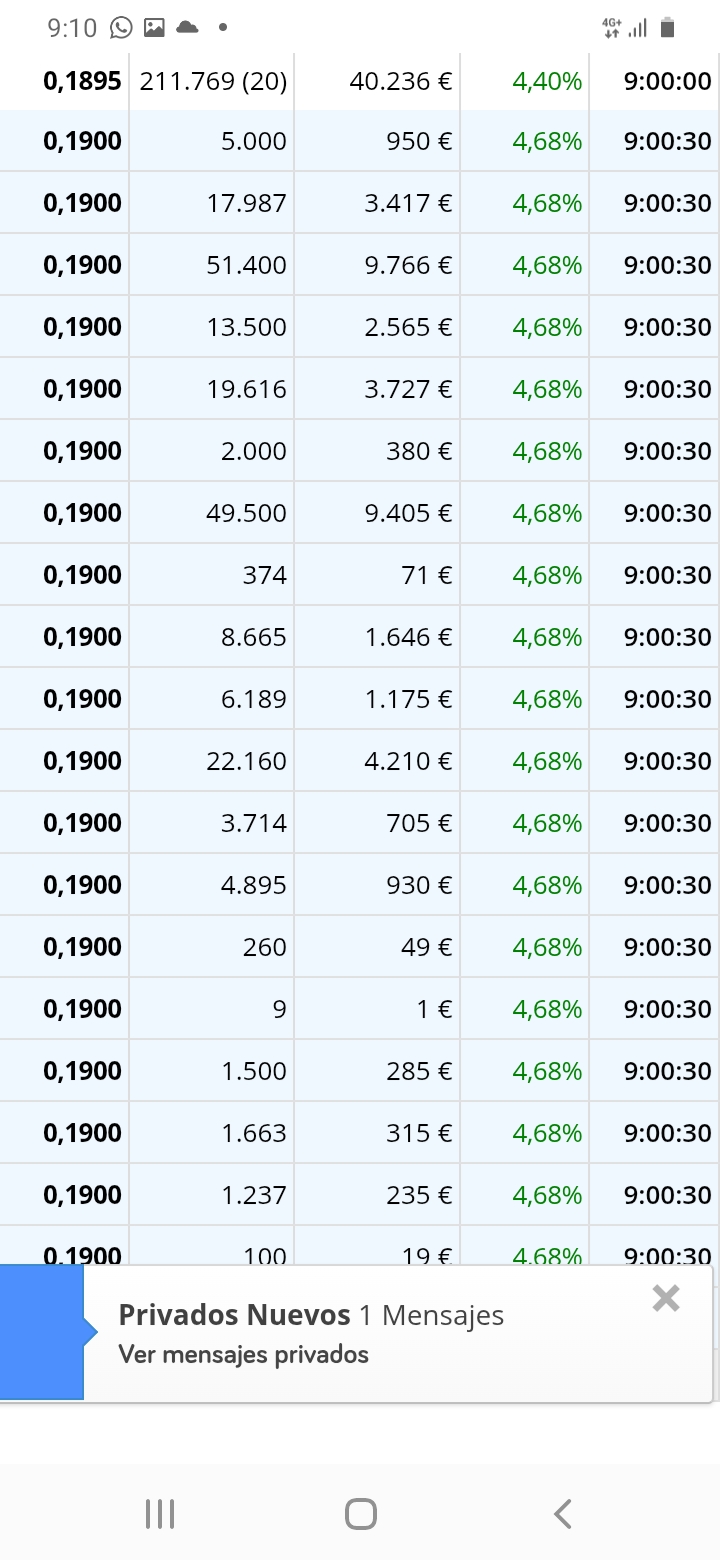This screenshot has height=1560, width=720.
Task: Select the row with volume 374
Action: 360,575
